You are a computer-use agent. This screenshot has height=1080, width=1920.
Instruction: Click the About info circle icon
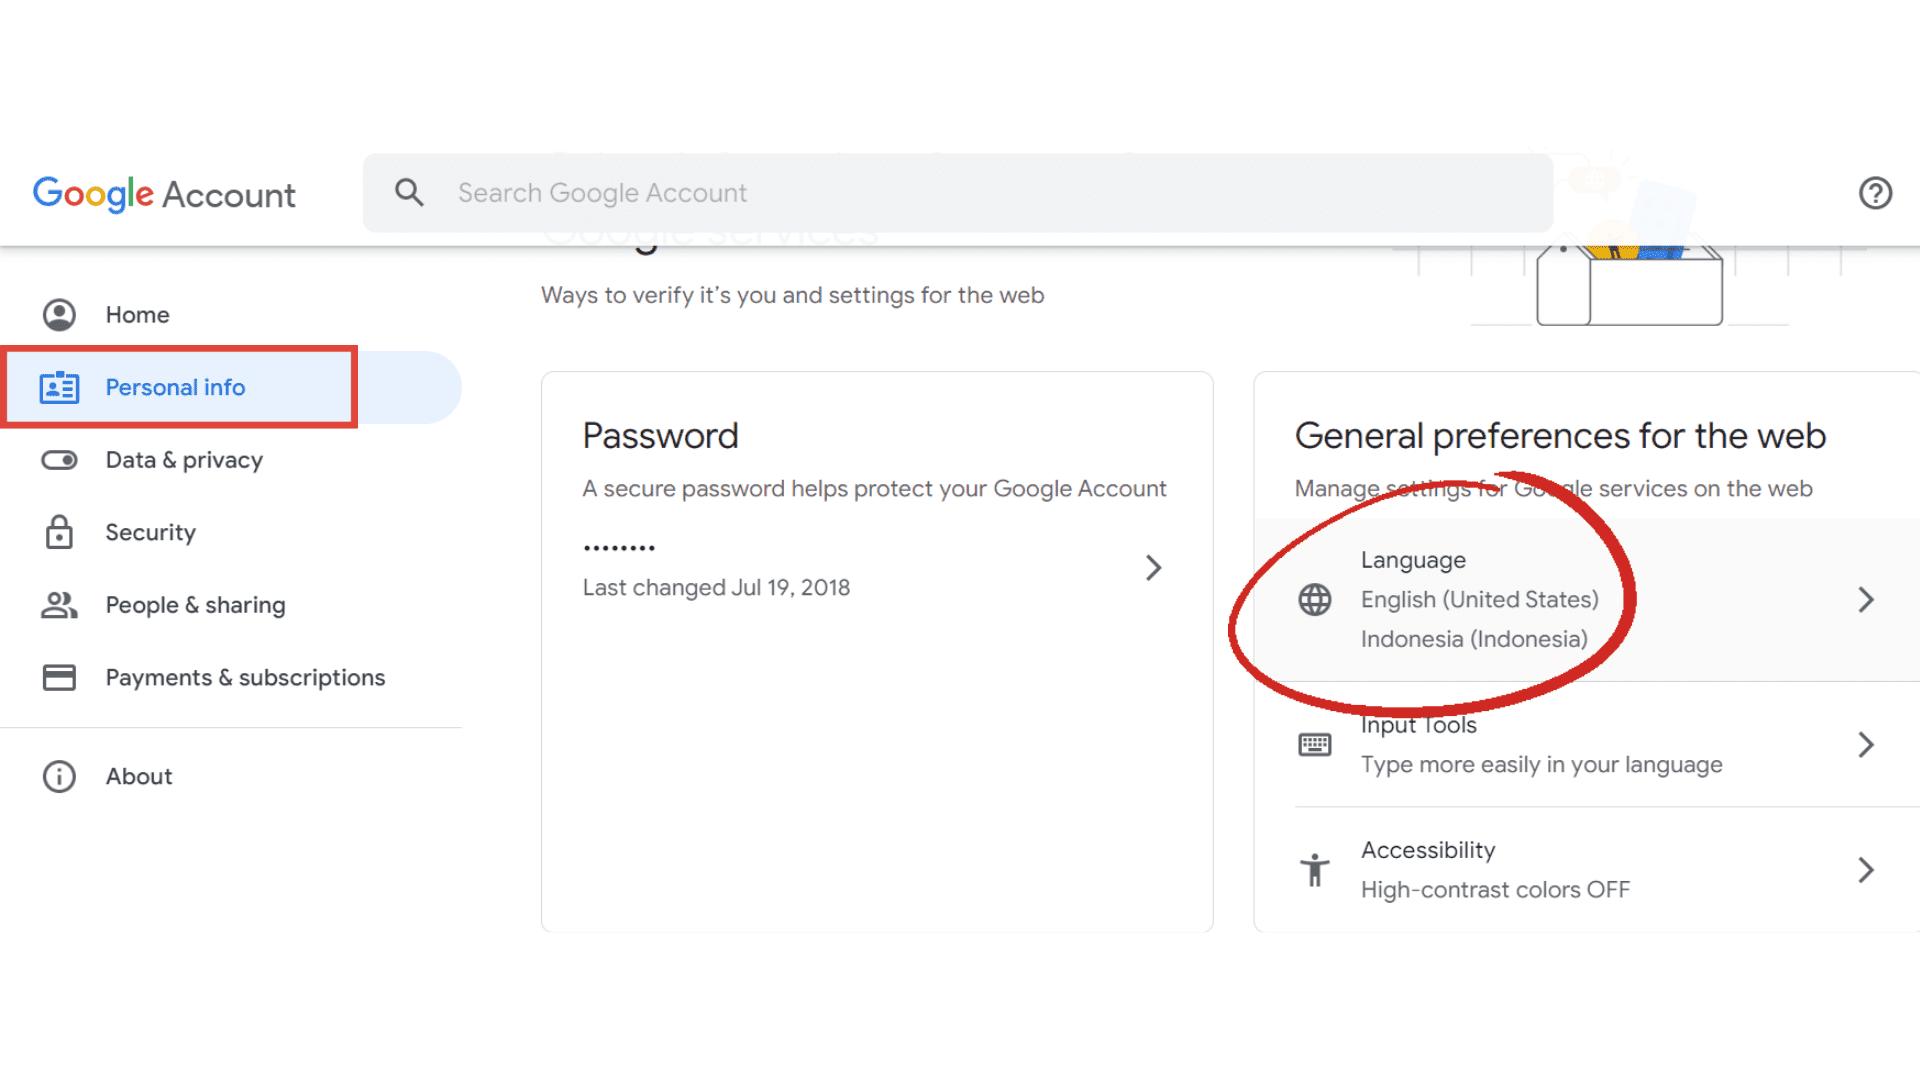tap(59, 777)
